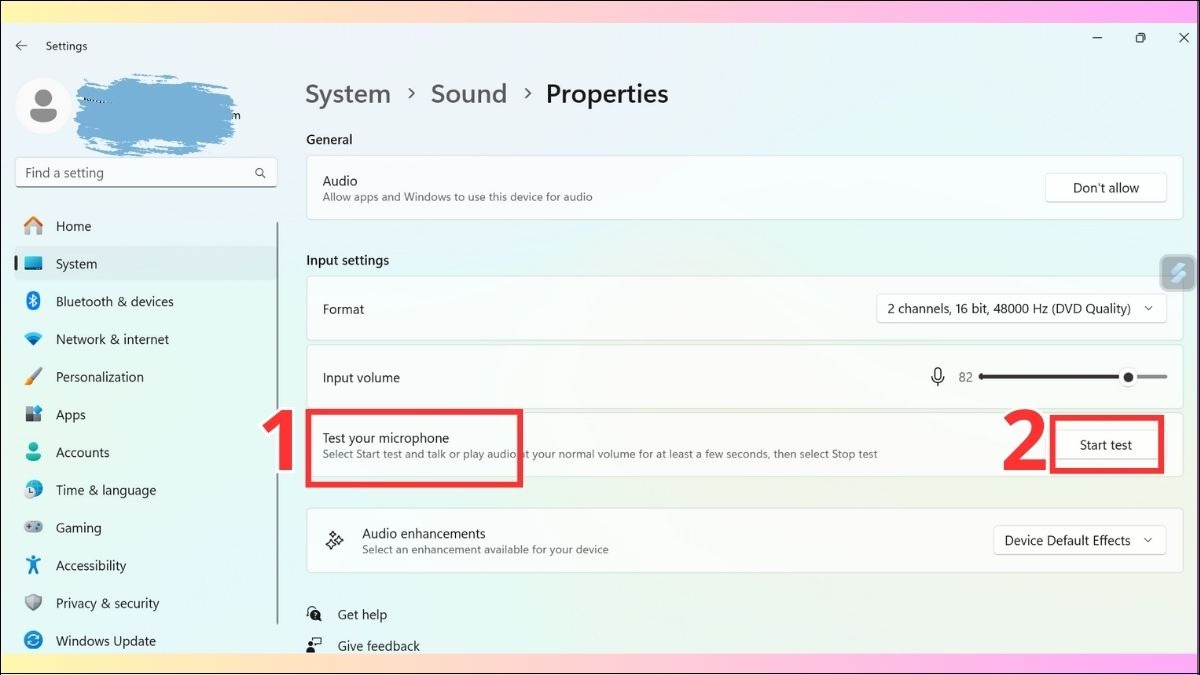1200x675 pixels.
Task: Click the back arrow in Settings title bar
Action: (x=21, y=46)
